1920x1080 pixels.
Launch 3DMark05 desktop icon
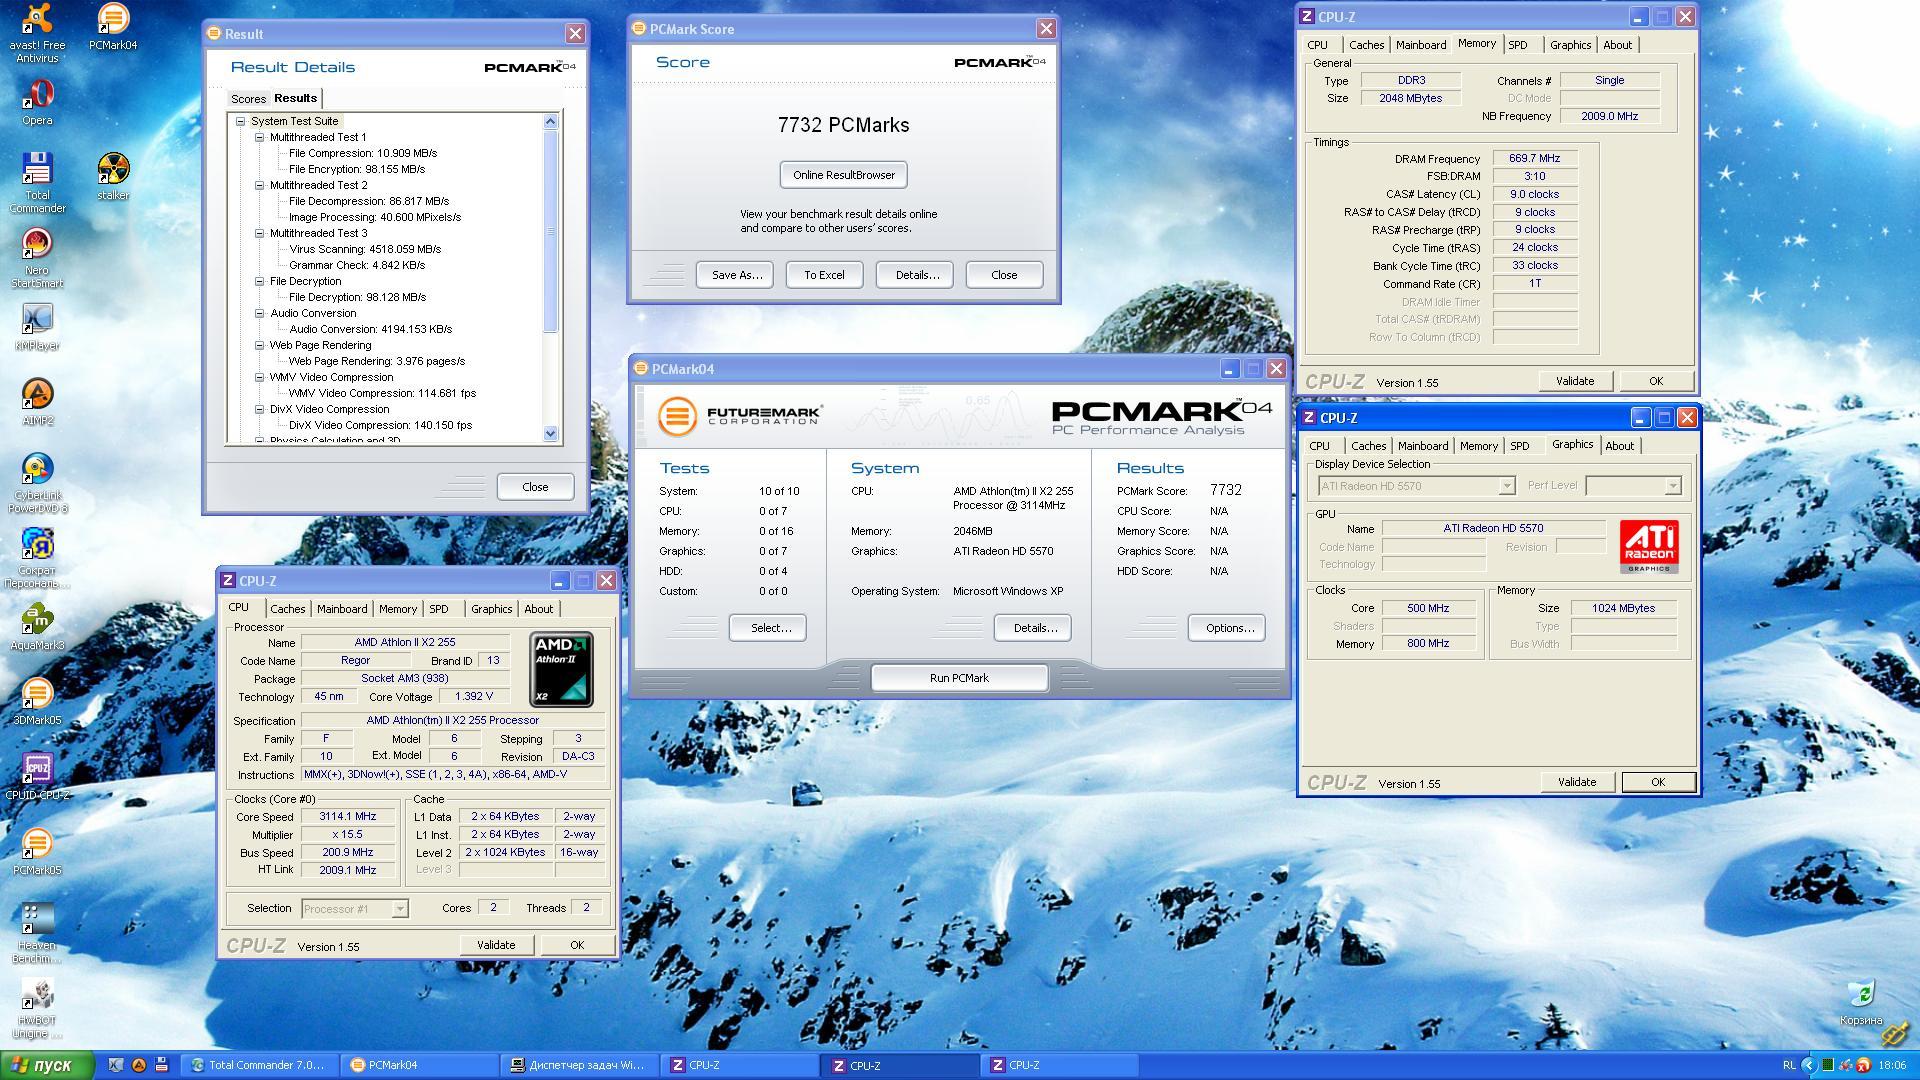37,702
